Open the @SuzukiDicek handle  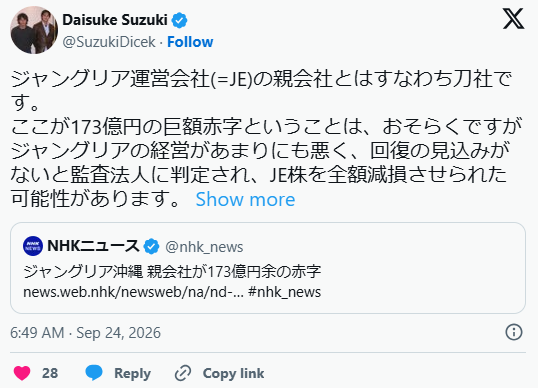[x=109, y=42]
